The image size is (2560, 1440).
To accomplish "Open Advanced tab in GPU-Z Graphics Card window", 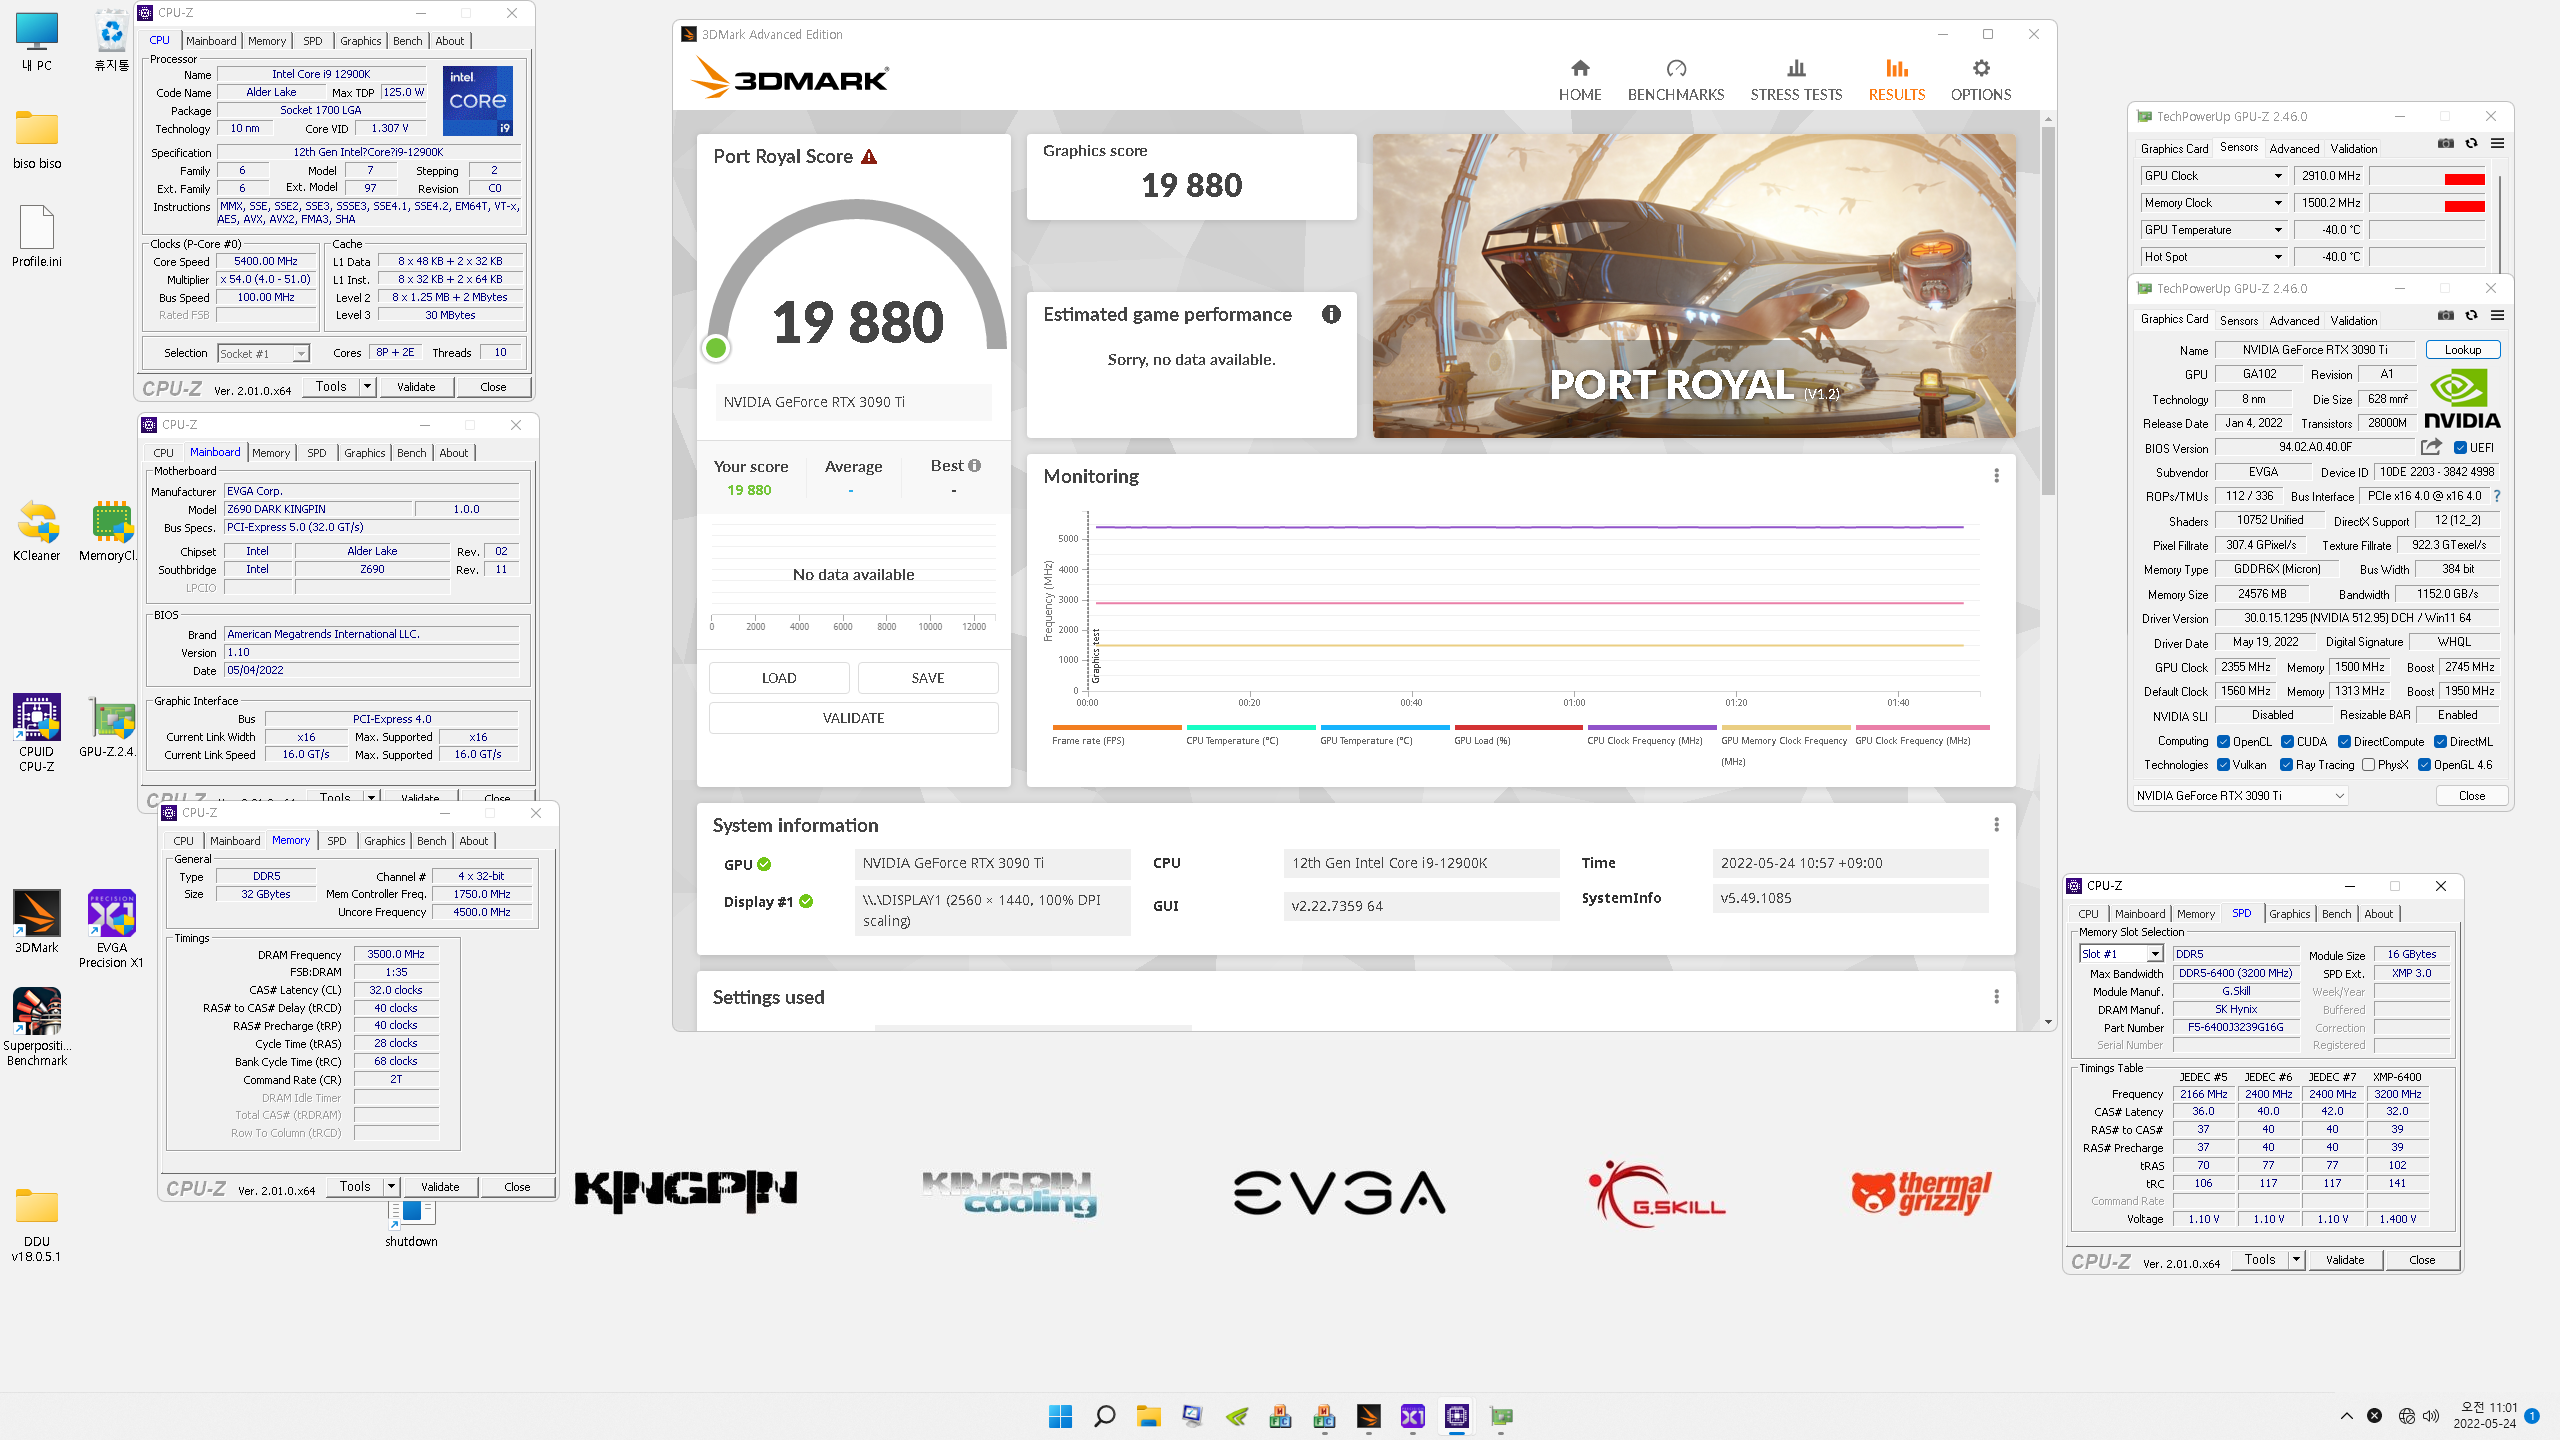I will coord(2294,320).
